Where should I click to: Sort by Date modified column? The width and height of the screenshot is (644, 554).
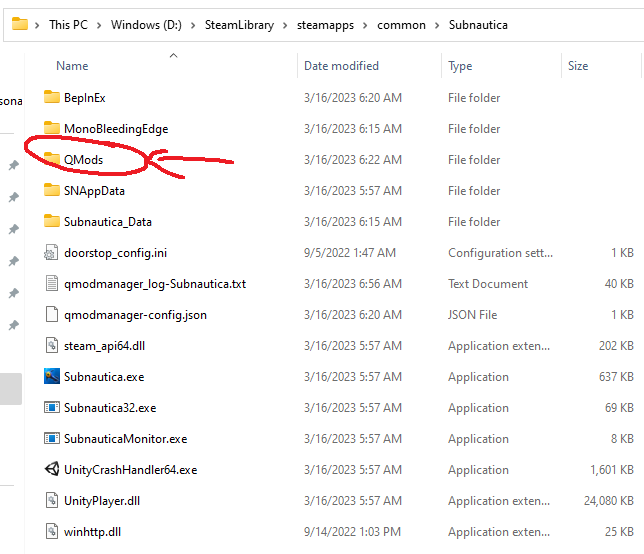point(341,66)
